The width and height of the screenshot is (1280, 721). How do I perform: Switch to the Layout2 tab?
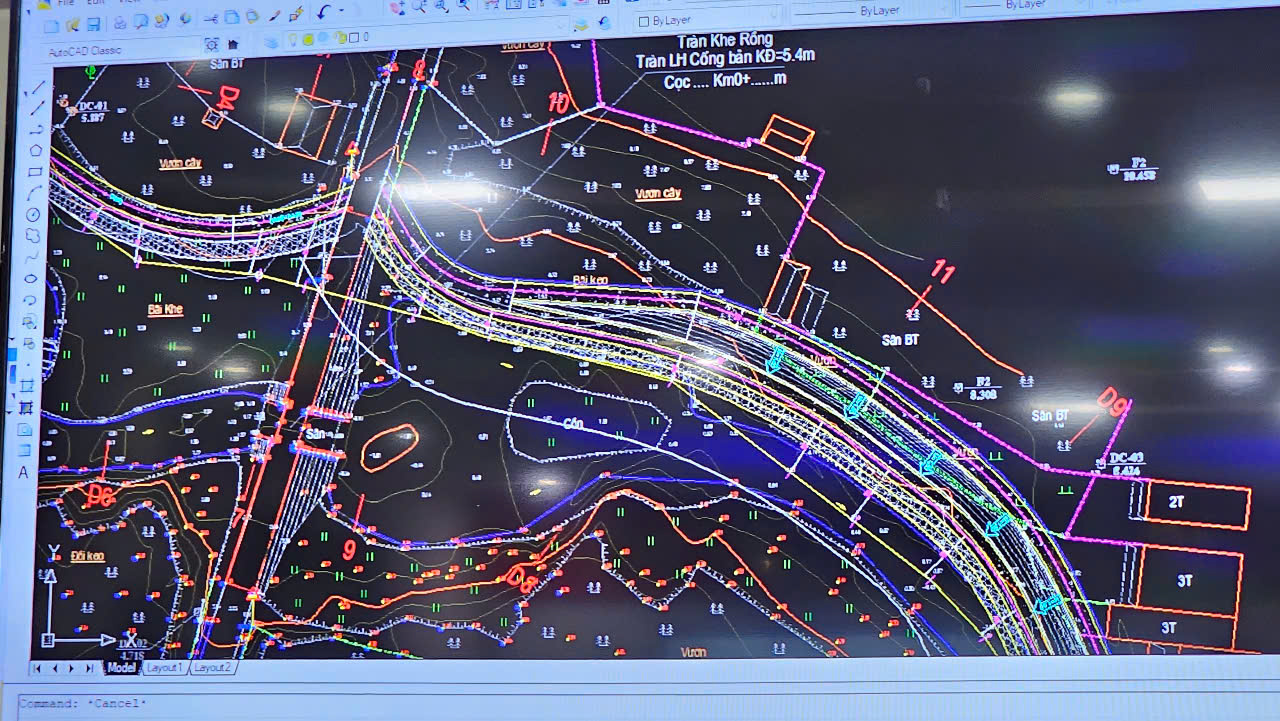point(212,668)
